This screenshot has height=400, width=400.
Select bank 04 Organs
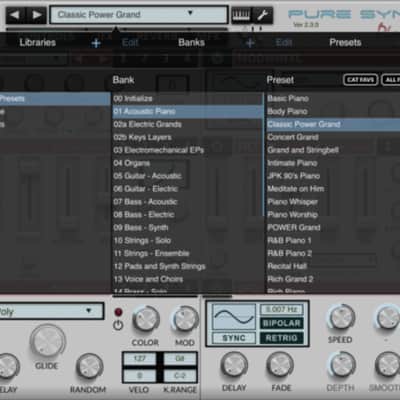pyautogui.click(x=188, y=163)
